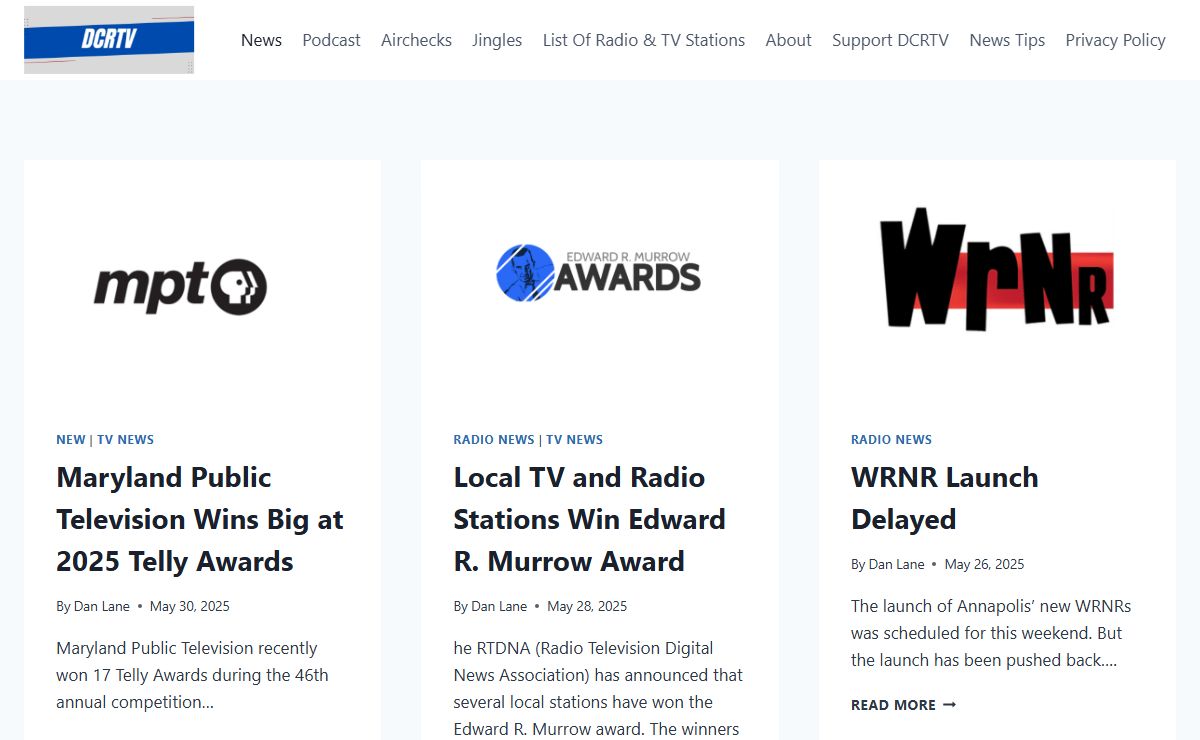This screenshot has height=740, width=1200.
Task: Click excerpt 'Maryland Public Television recently won 17 Telly Awards'
Action: point(192,675)
